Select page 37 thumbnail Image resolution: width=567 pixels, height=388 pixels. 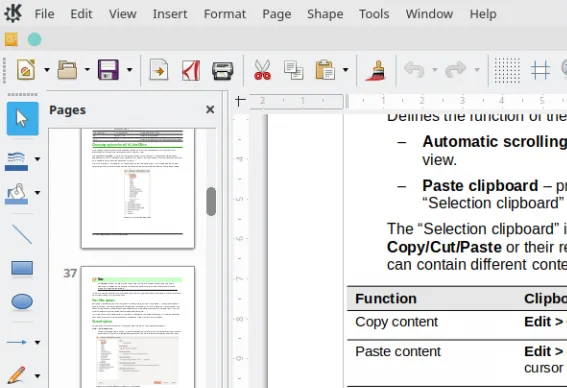click(x=138, y=327)
